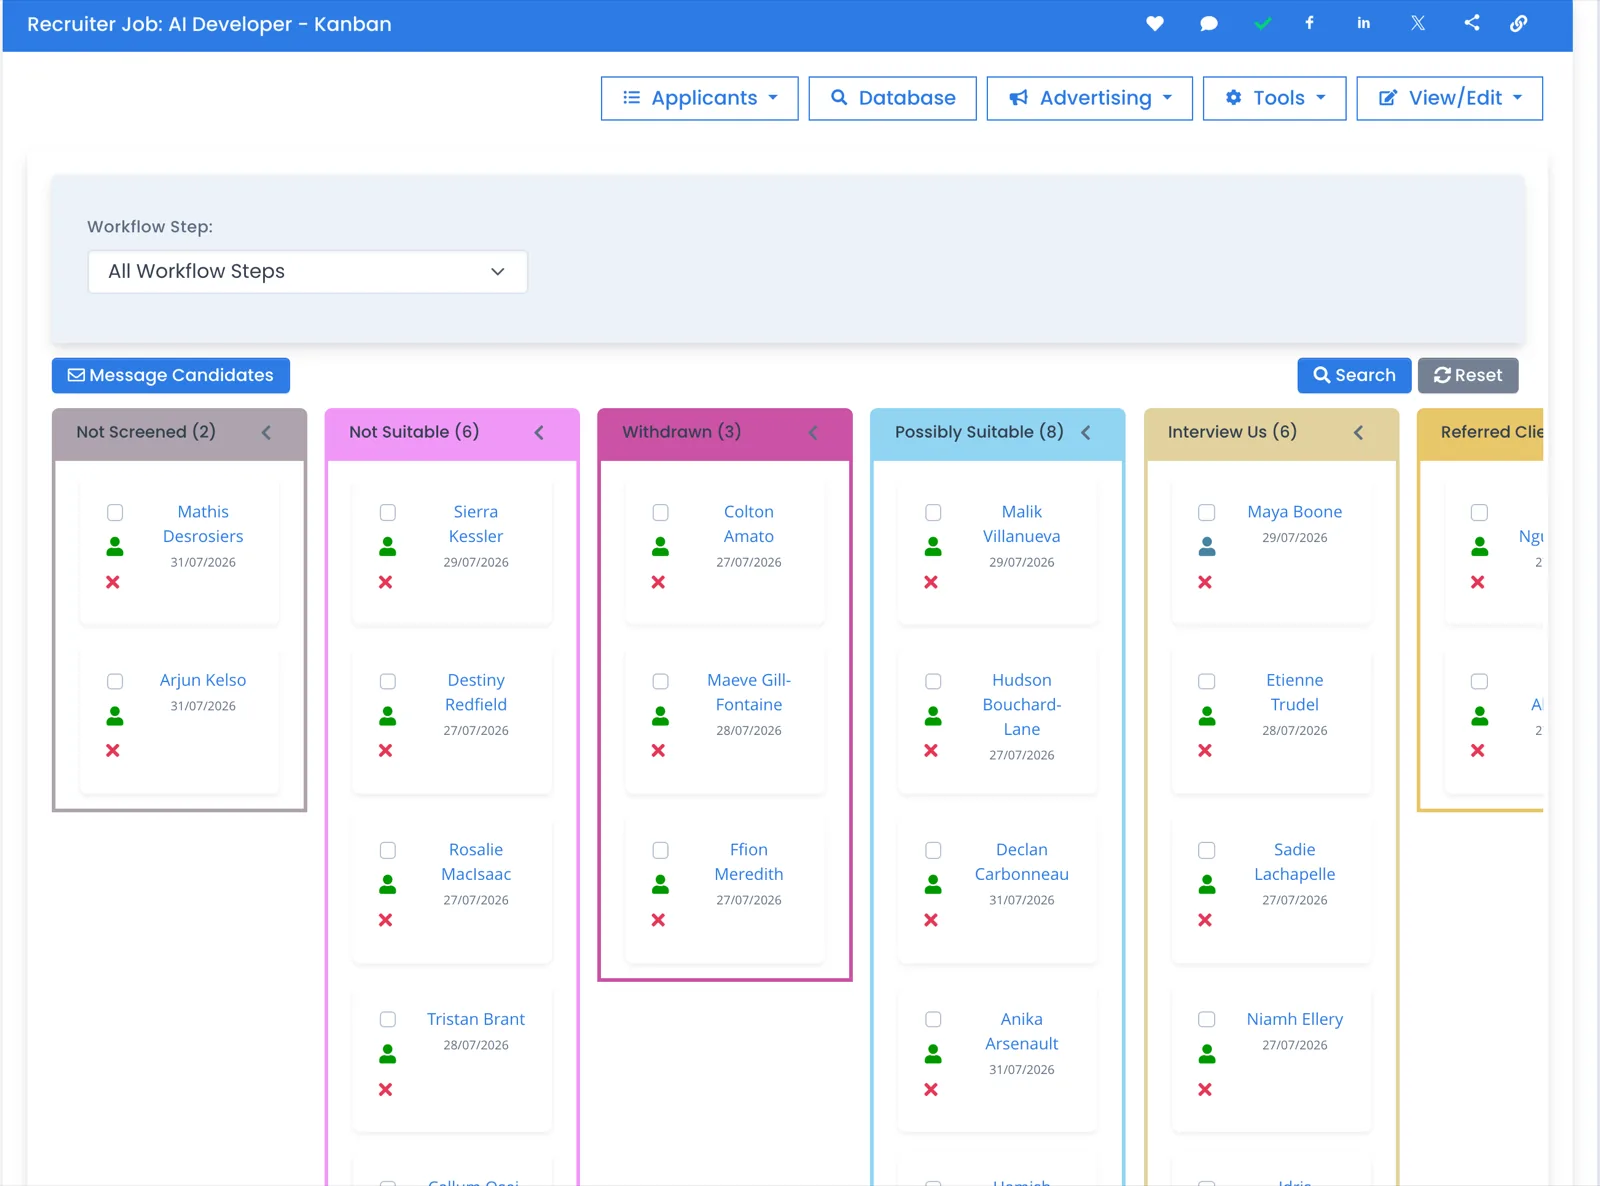Remove Etienne Trudel with red X
Screen dimensions: 1600x1186
pyautogui.click(x=1205, y=750)
